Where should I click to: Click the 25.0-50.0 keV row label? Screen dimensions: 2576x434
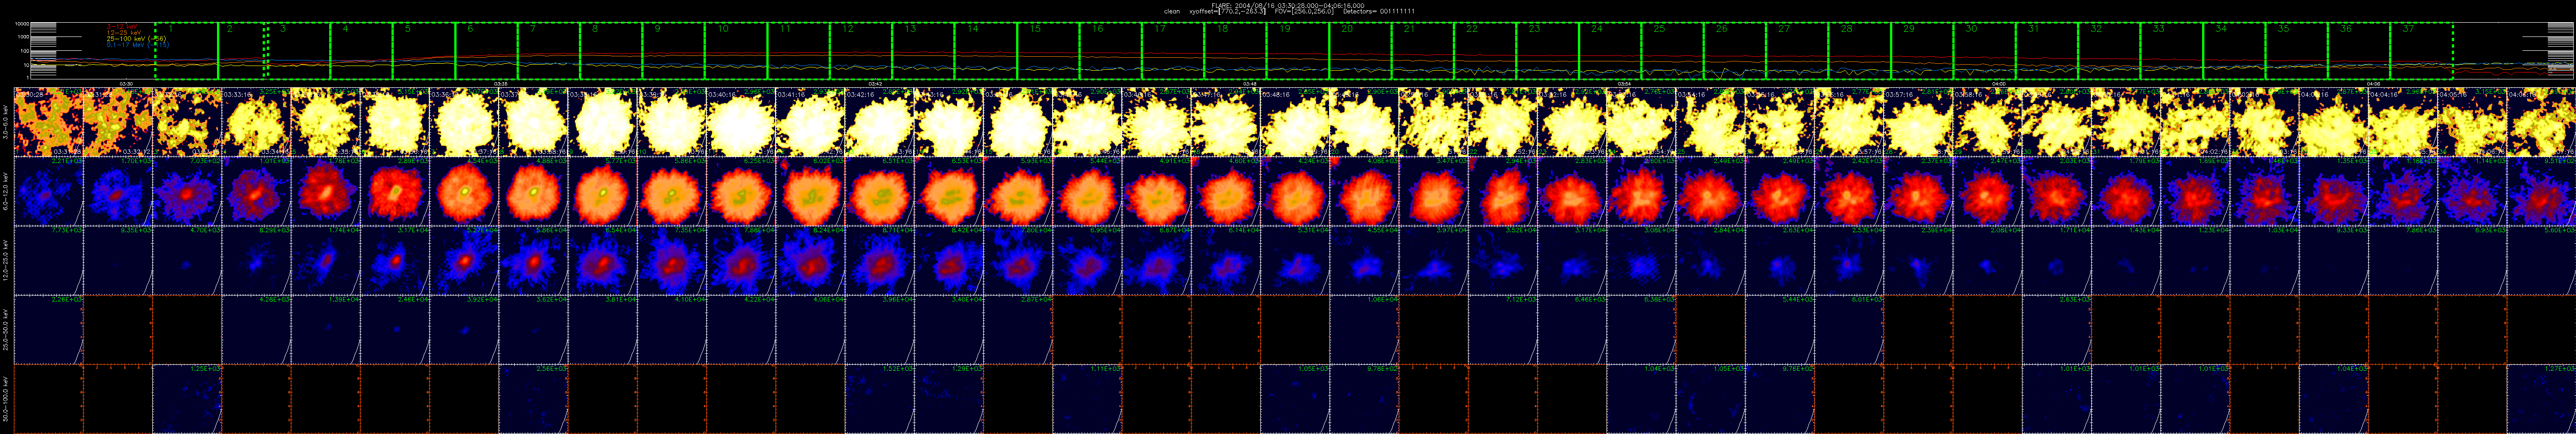[x=7, y=330]
